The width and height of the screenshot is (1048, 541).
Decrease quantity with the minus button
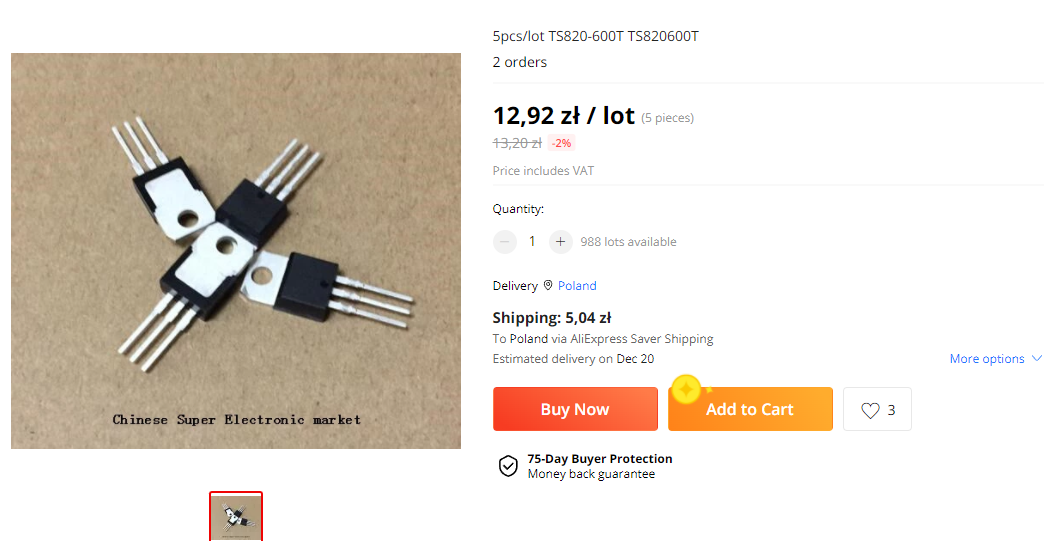(x=505, y=241)
